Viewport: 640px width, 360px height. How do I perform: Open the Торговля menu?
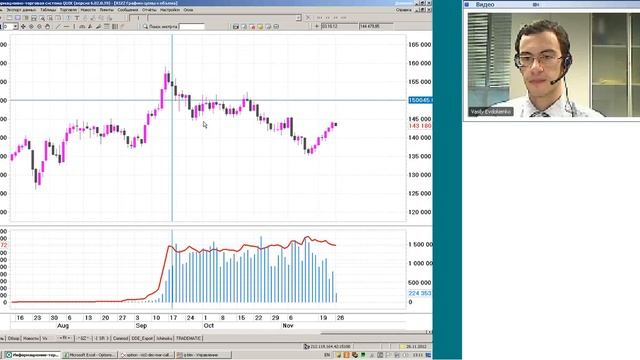click(68, 10)
